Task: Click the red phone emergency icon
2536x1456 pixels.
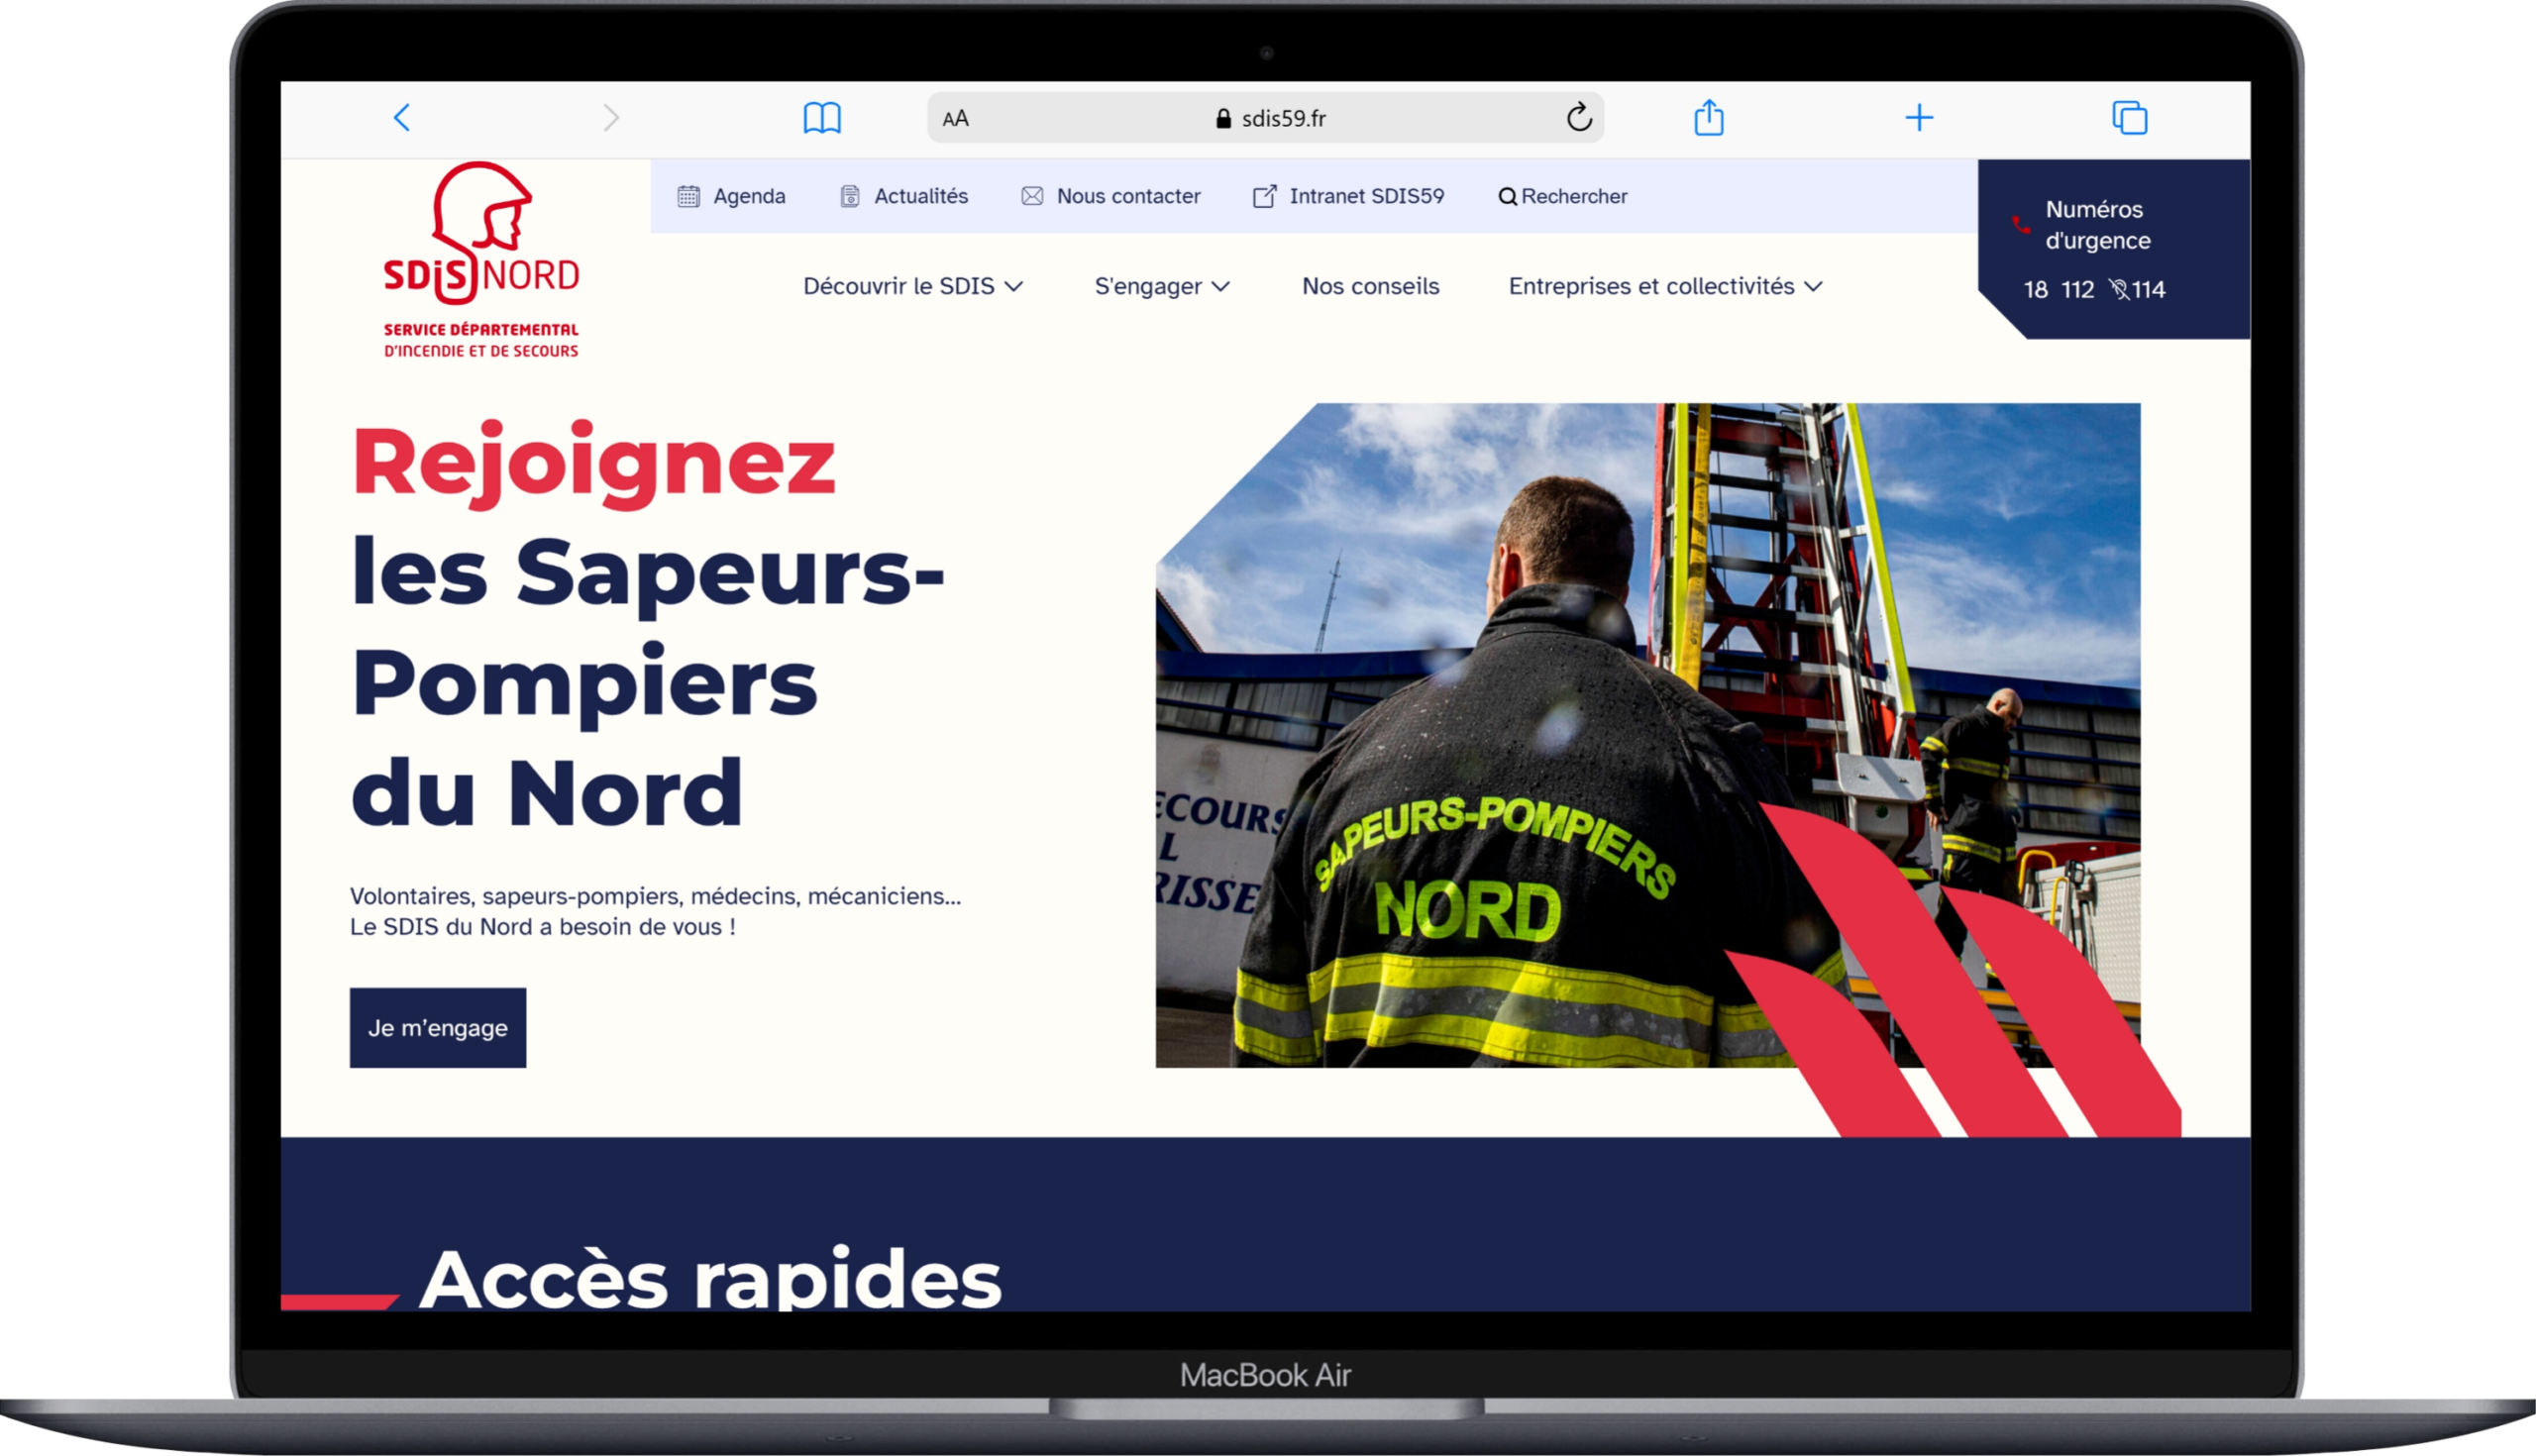Action: [2021, 225]
